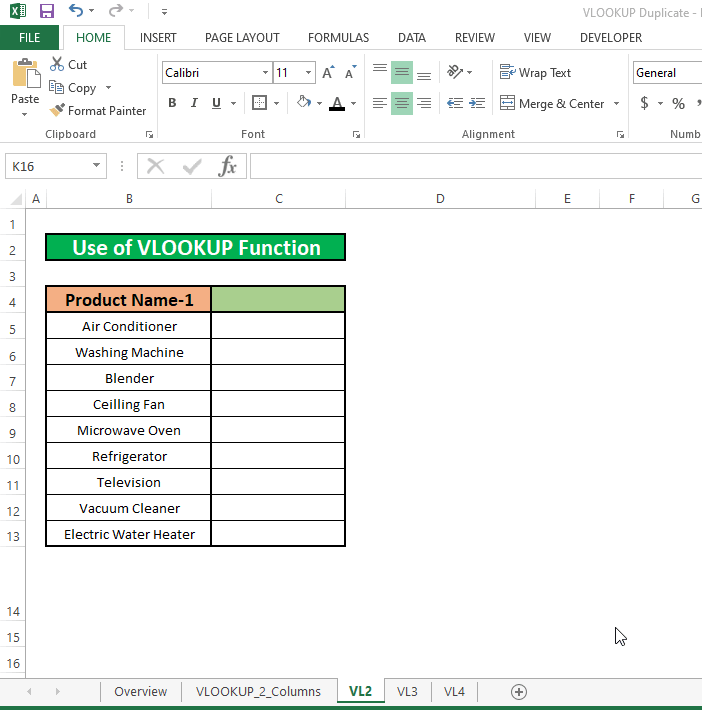Open the font name Calibri dropdown
This screenshot has width=702, height=710.
265,72
